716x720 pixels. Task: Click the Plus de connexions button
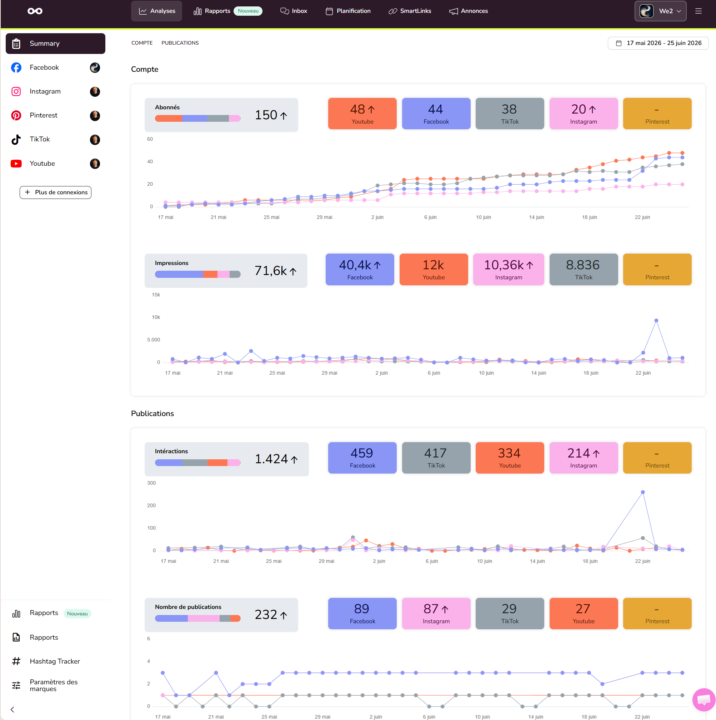point(56,192)
